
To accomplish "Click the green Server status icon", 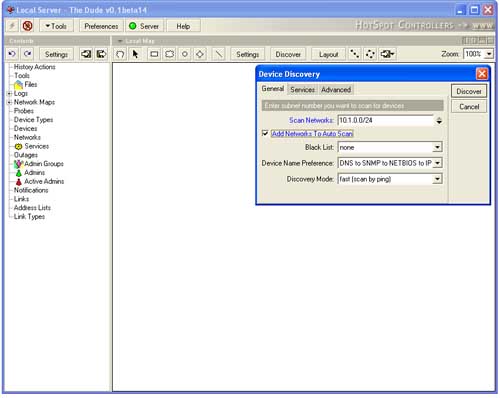I will [133, 26].
